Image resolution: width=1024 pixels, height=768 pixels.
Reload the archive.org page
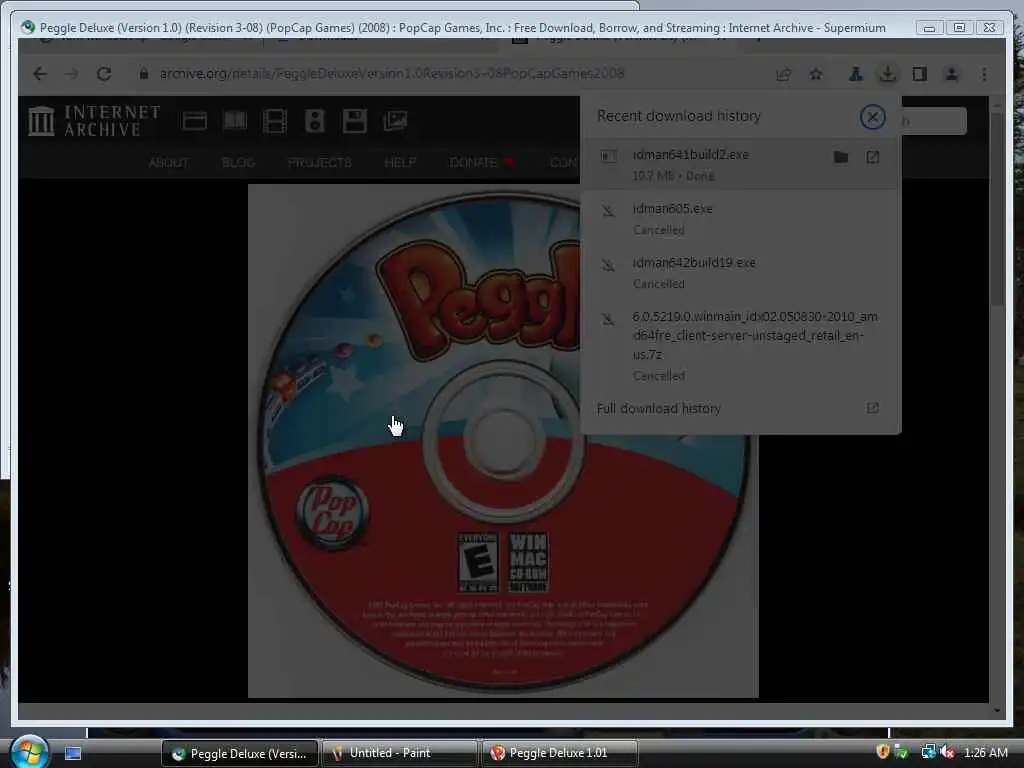[x=103, y=74]
